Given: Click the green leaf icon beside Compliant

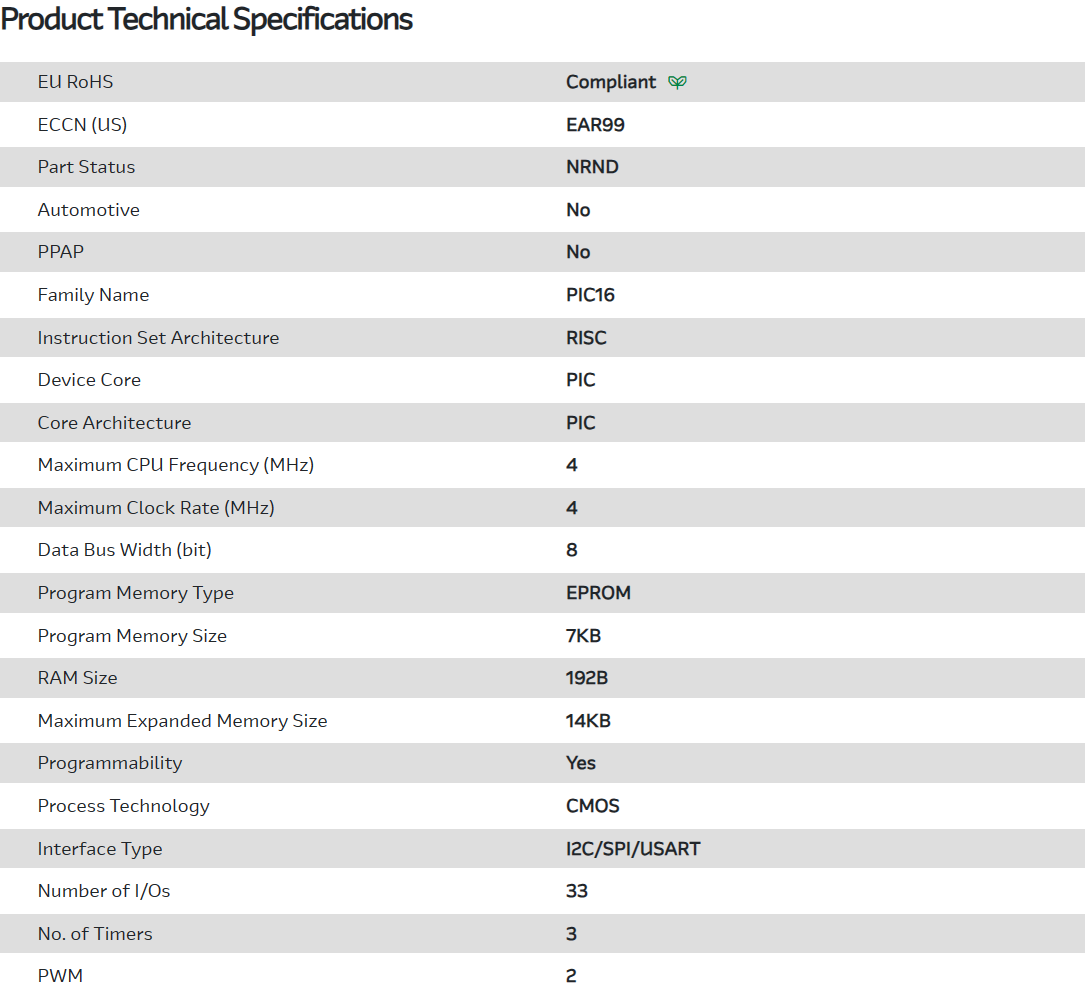Looking at the screenshot, I should 677,82.
